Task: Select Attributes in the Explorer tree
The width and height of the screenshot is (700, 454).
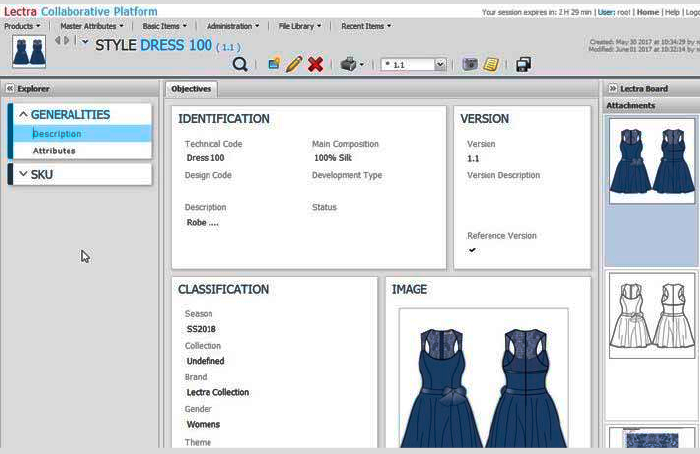Action: (54, 151)
